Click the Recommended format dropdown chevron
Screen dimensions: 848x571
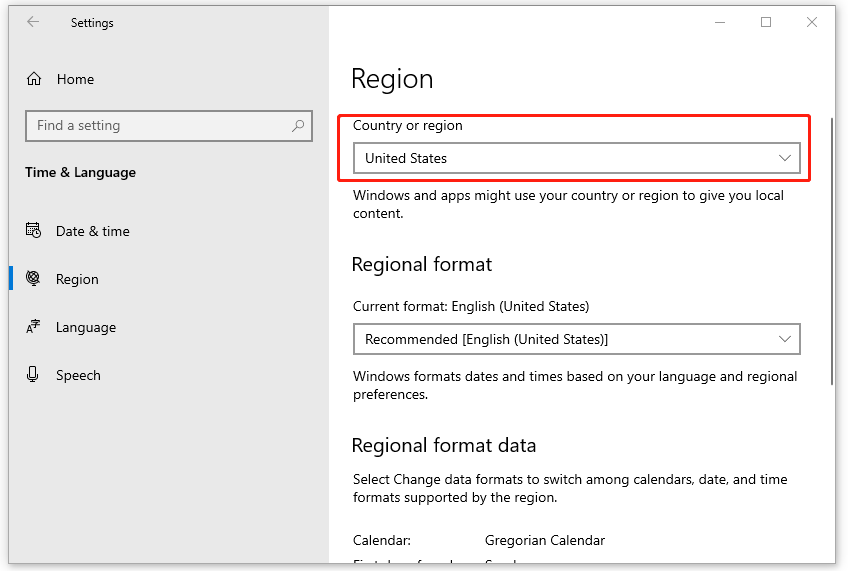(785, 339)
